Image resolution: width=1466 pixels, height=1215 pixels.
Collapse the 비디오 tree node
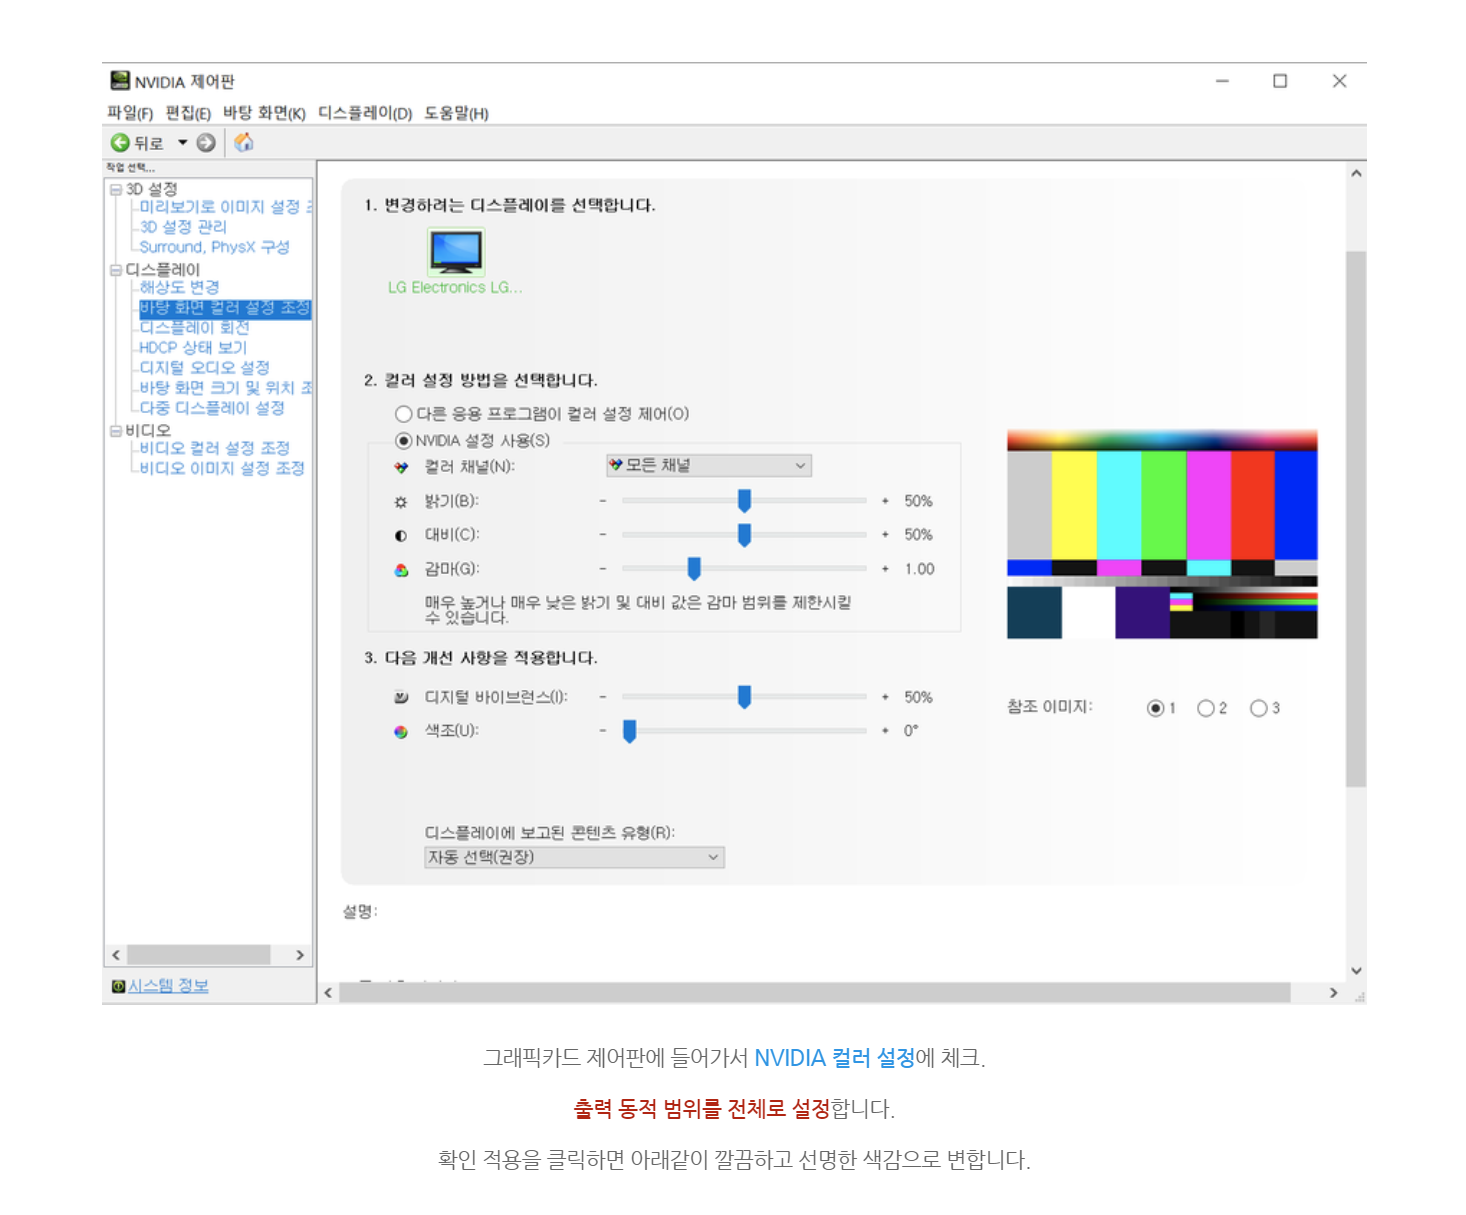[116, 431]
